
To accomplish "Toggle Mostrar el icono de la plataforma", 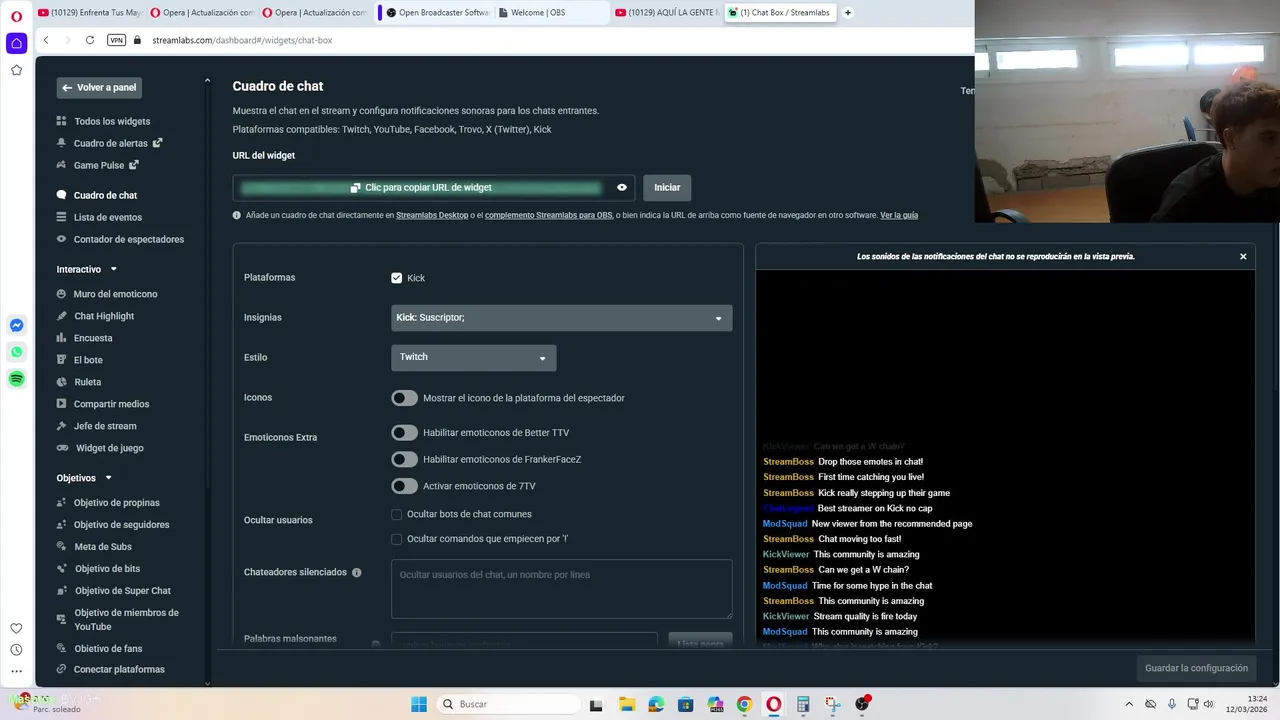I will pyautogui.click(x=404, y=398).
